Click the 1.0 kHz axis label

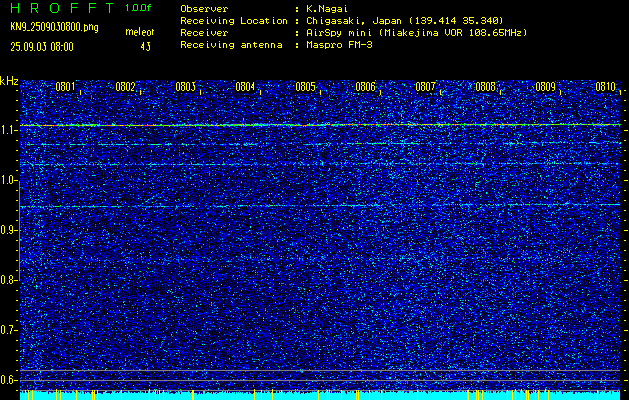(8, 181)
